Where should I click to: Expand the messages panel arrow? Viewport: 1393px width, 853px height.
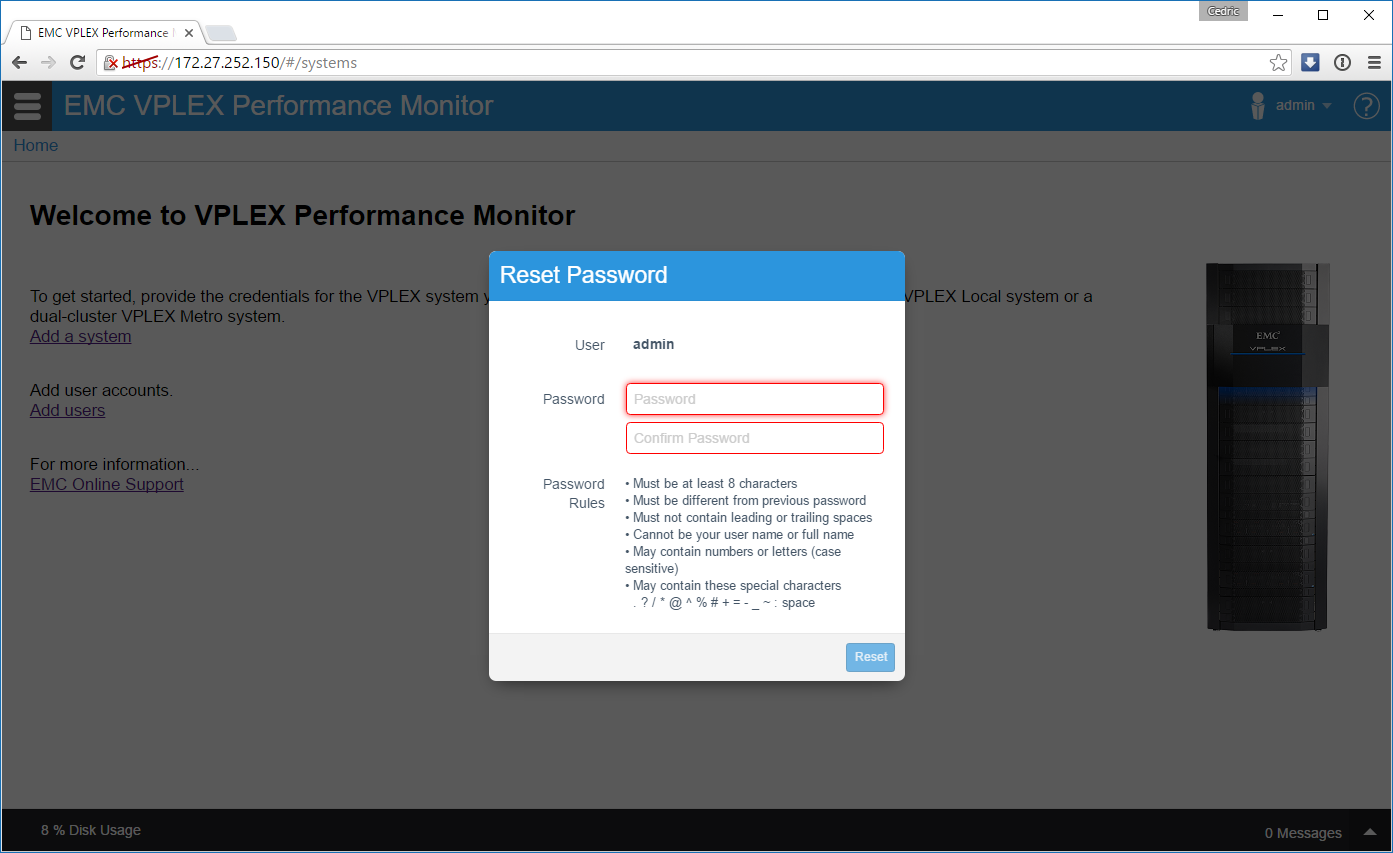click(1369, 832)
